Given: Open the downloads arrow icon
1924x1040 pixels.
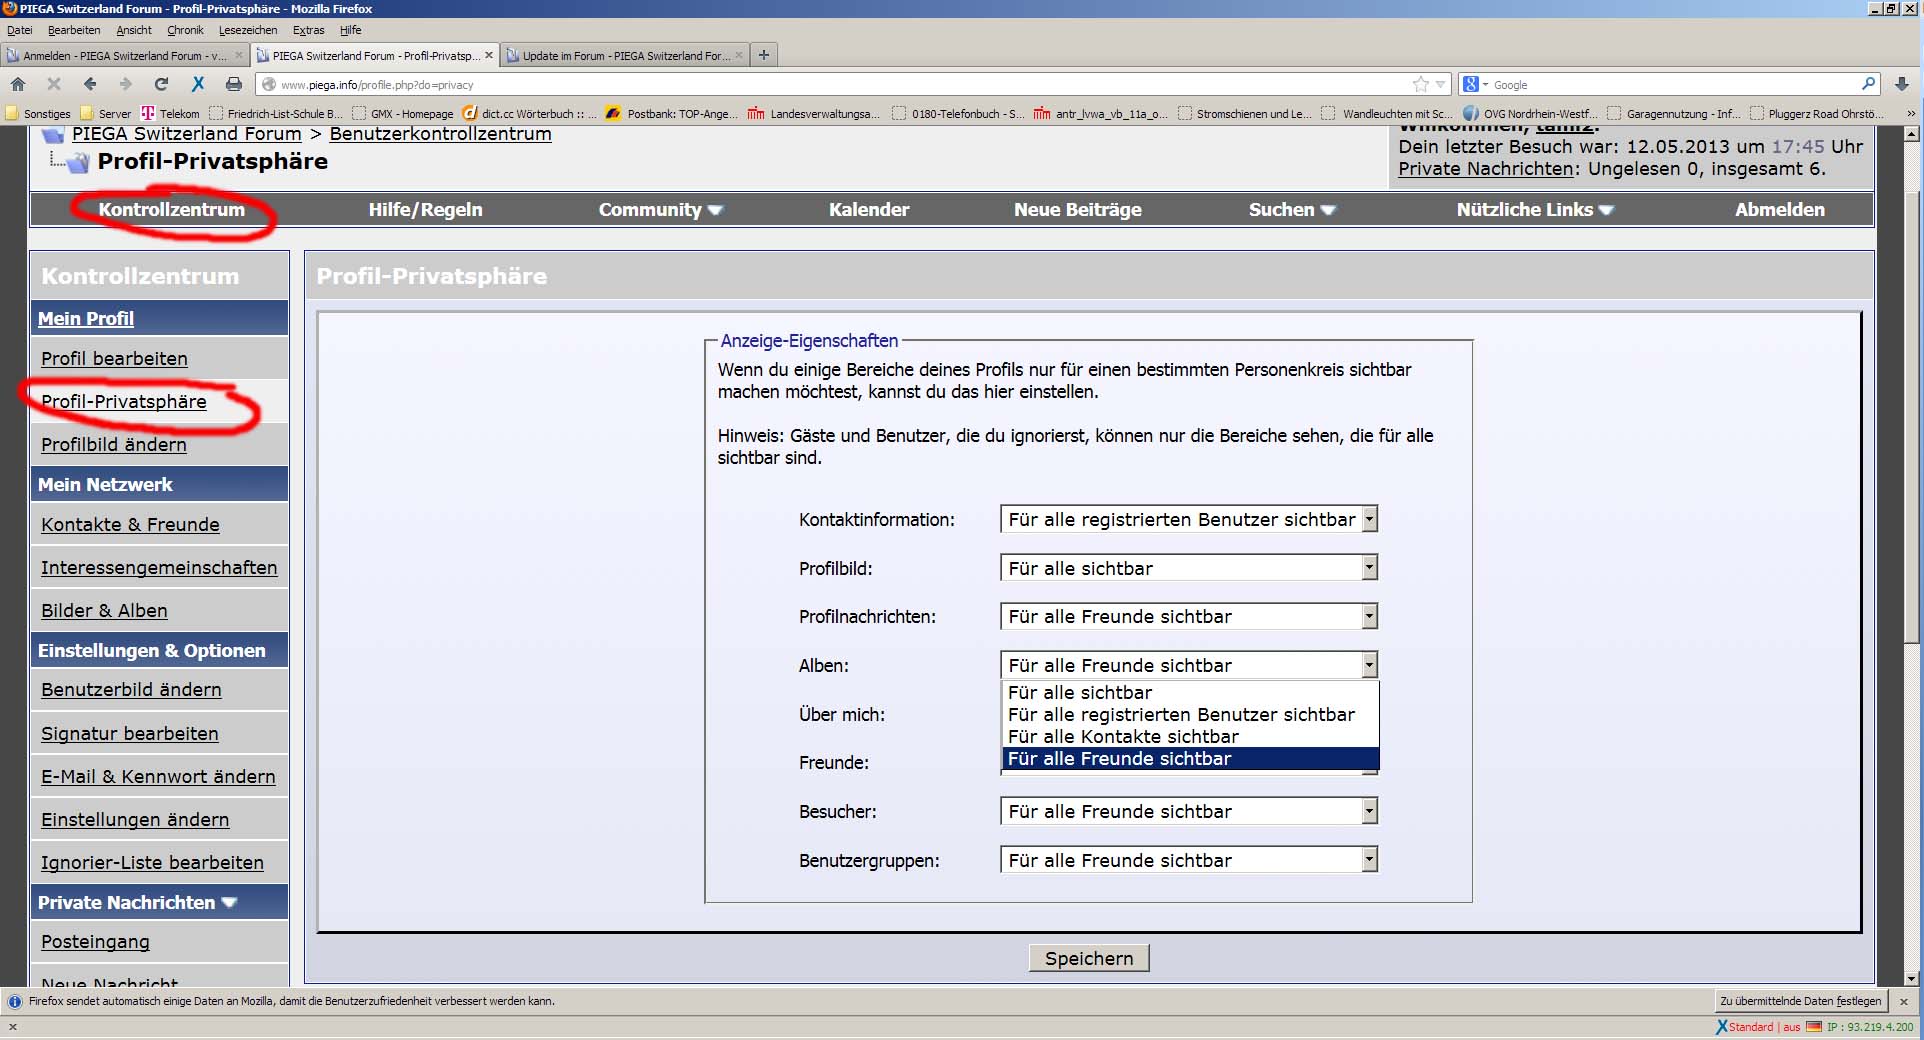Looking at the screenshot, I should [x=1901, y=84].
